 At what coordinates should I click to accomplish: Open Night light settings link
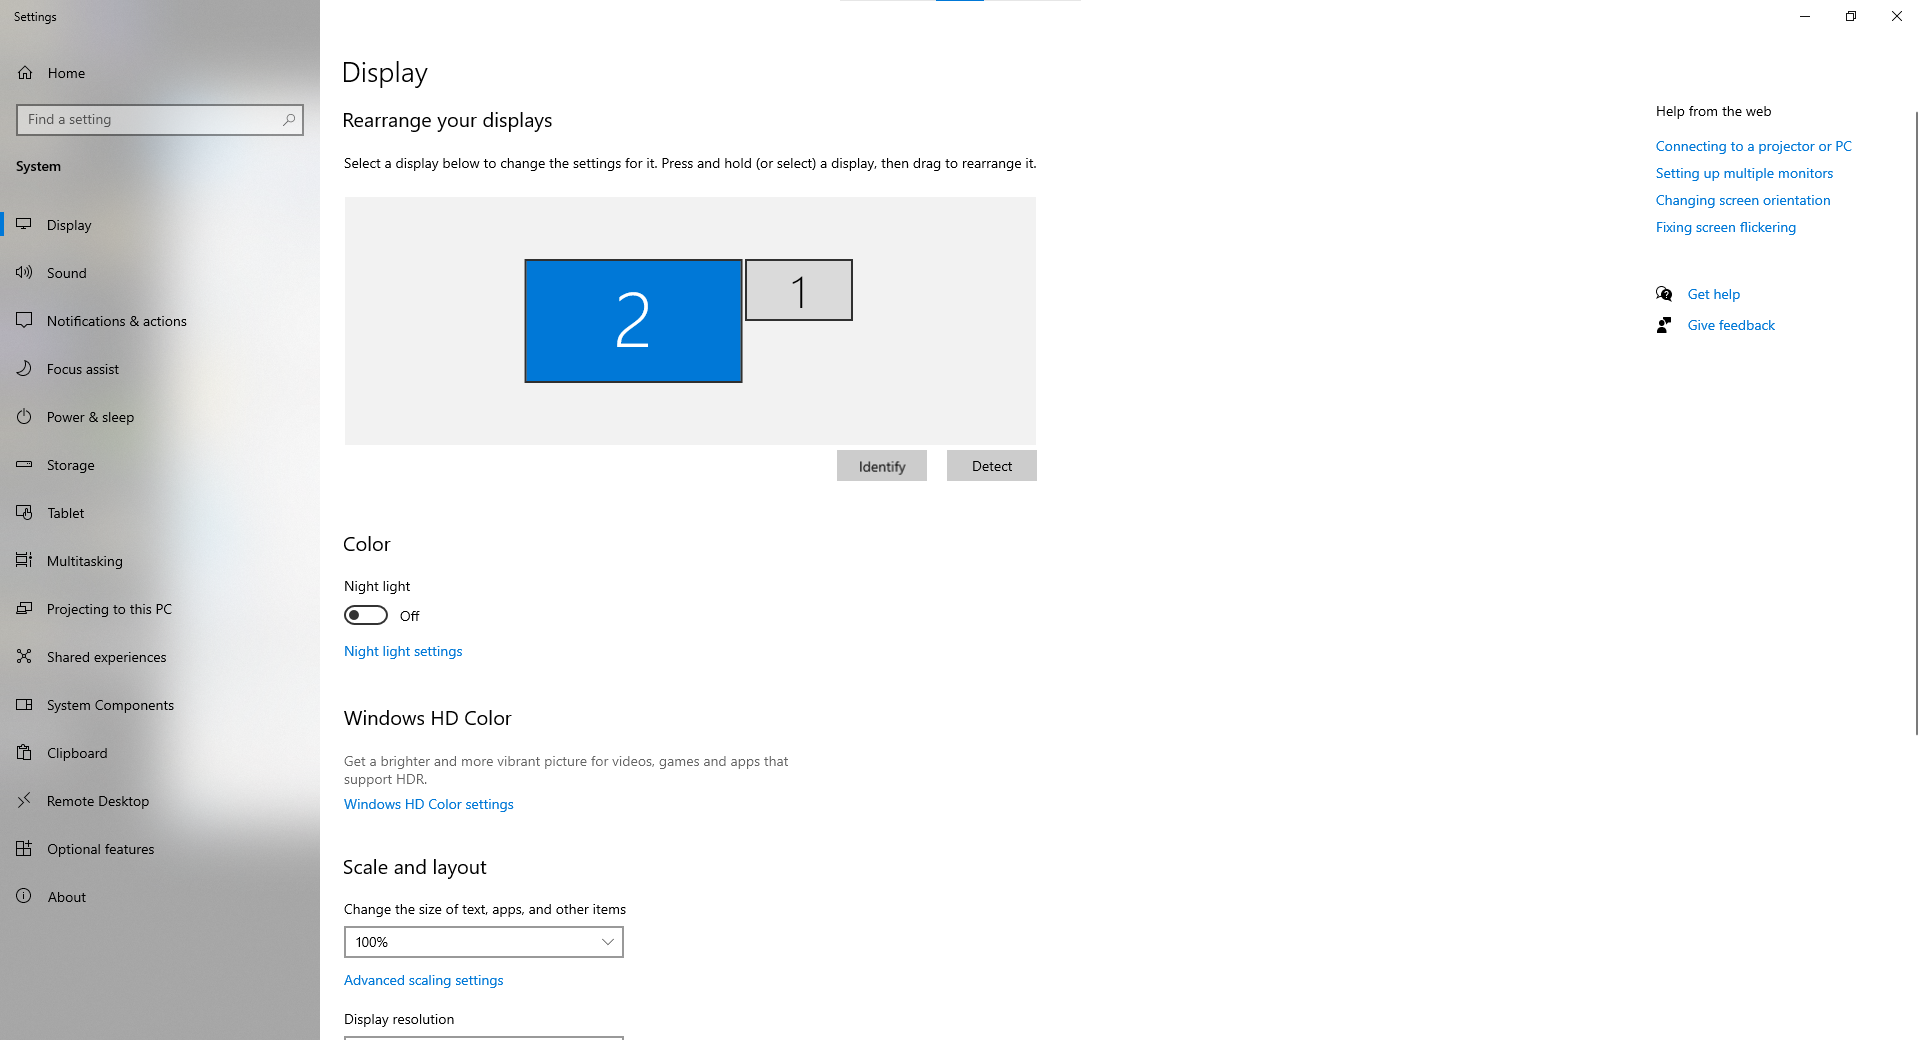click(403, 651)
